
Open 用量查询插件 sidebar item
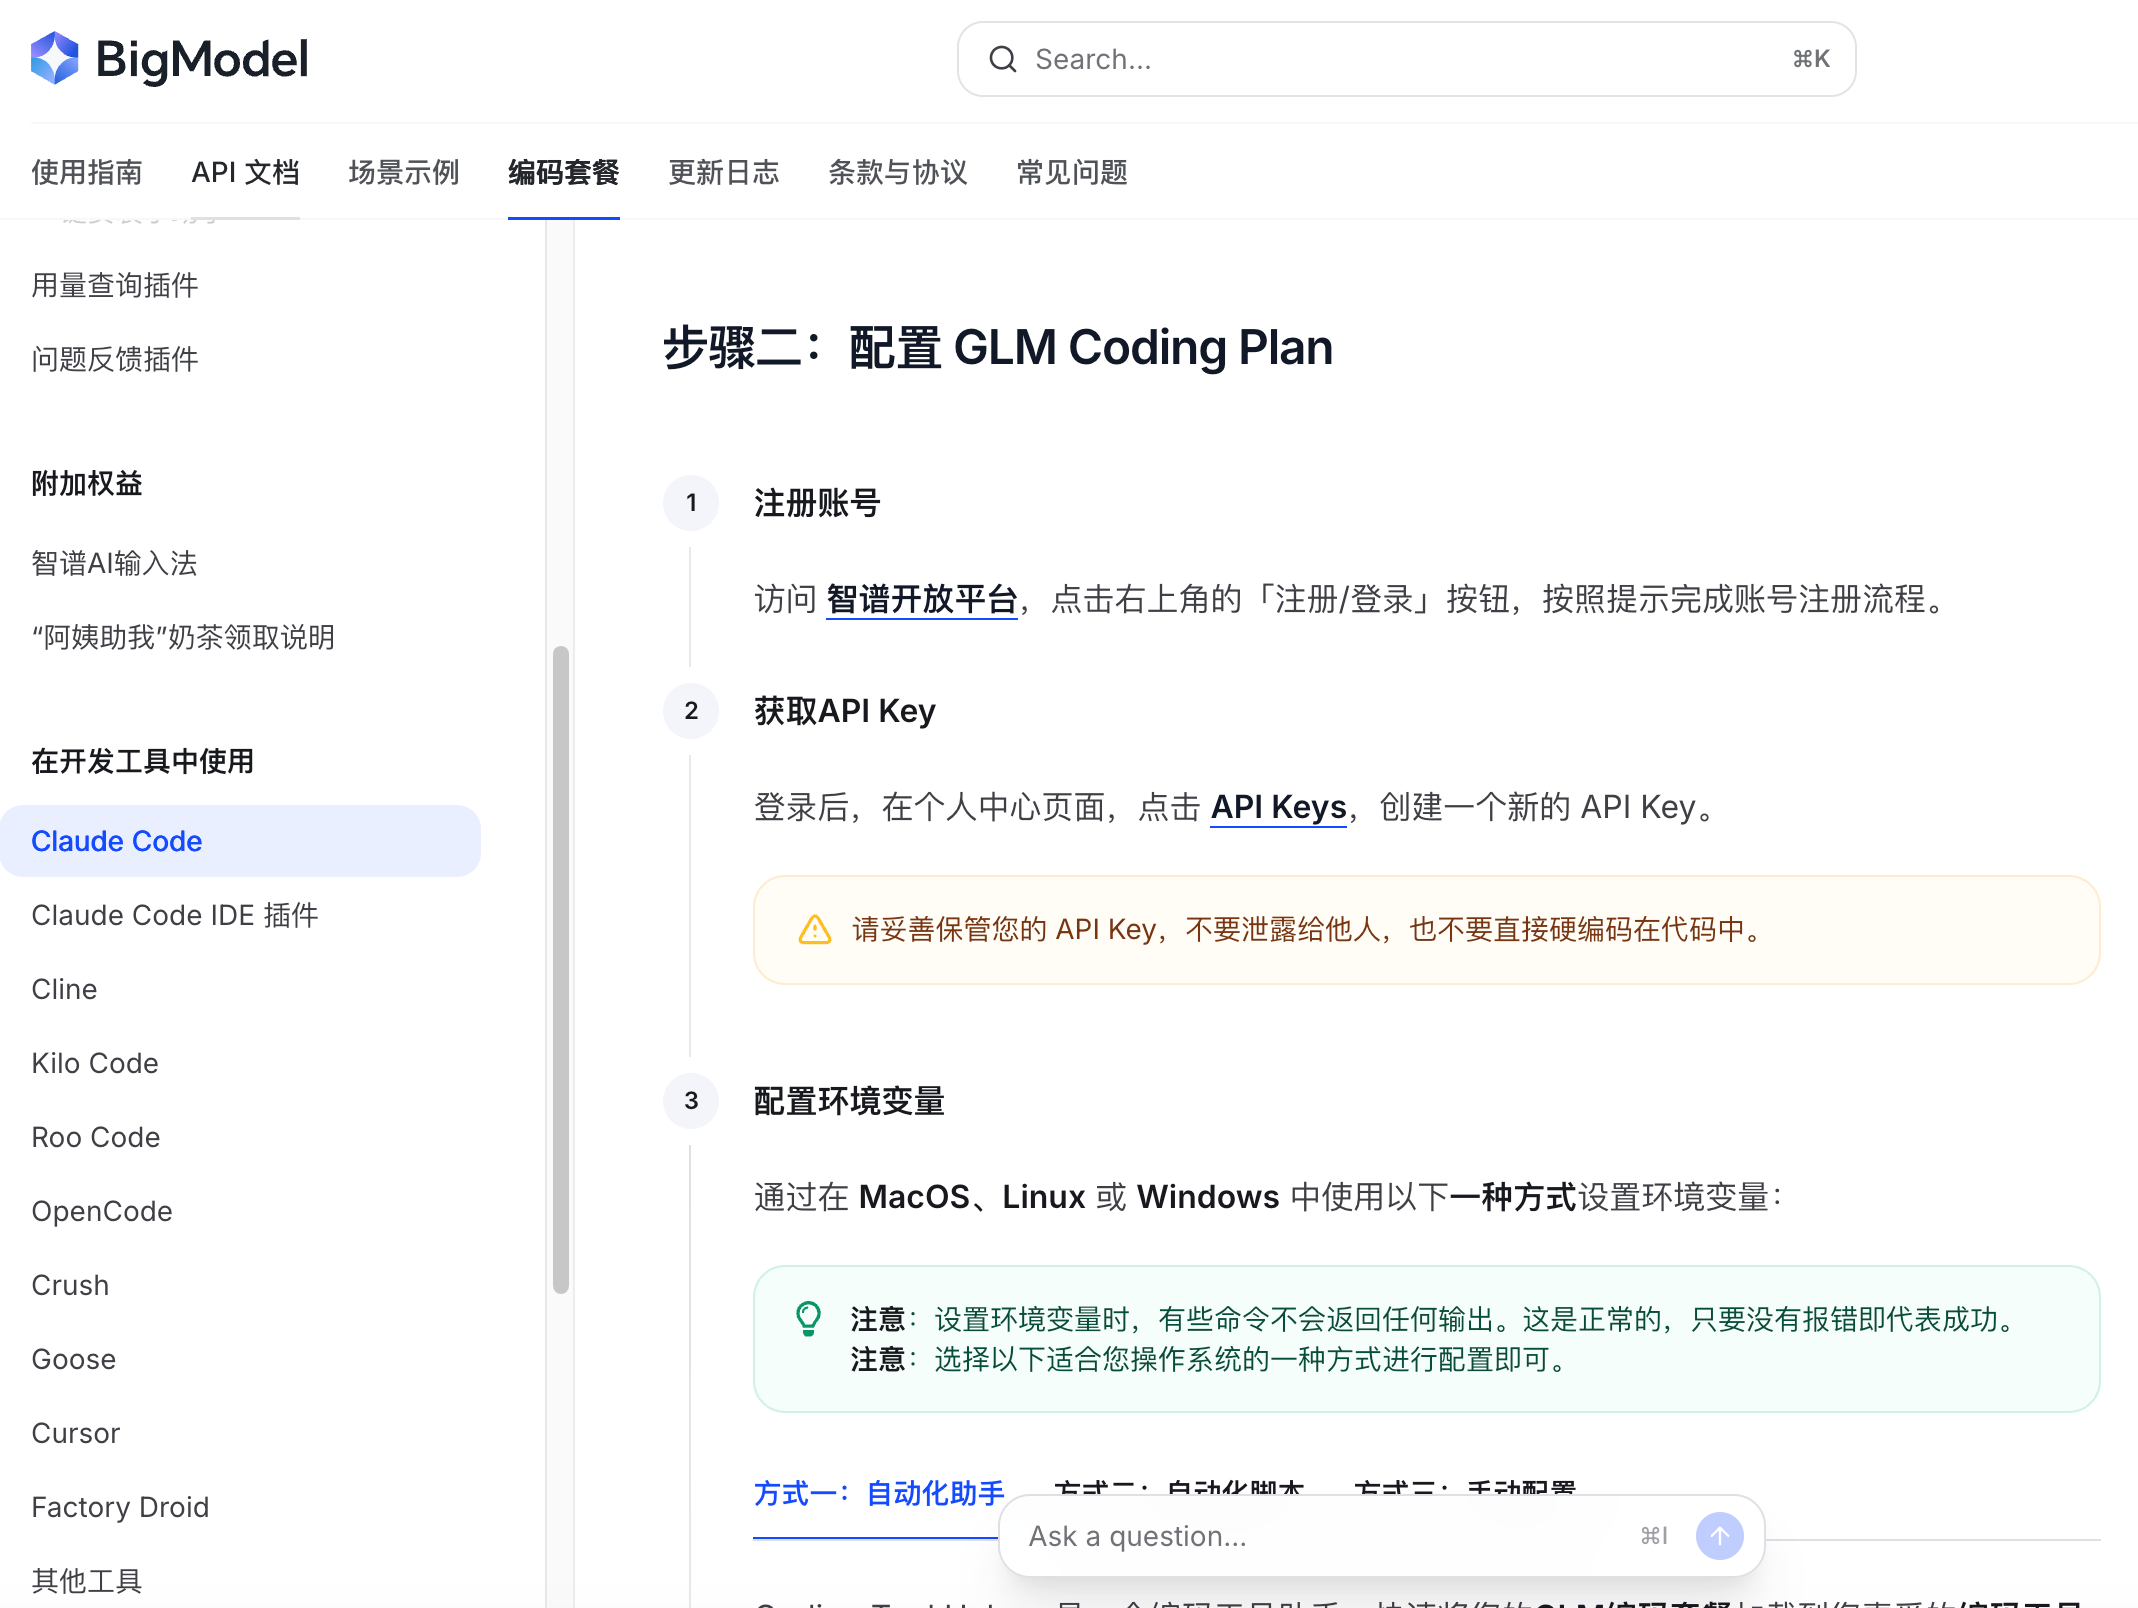(x=115, y=285)
